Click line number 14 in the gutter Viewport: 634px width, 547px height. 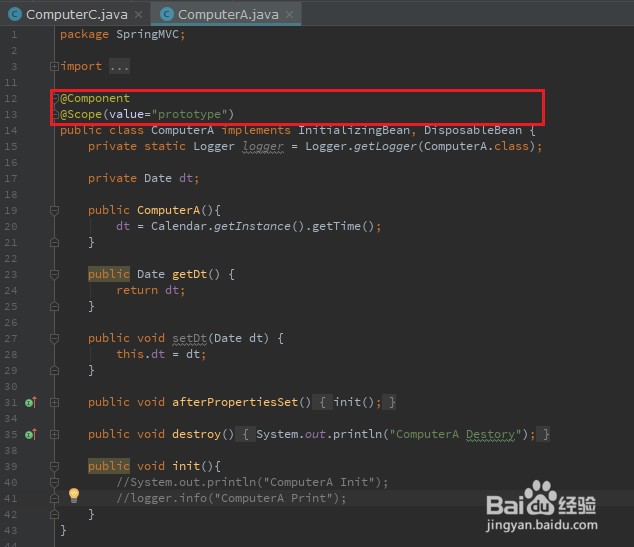point(11,130)
